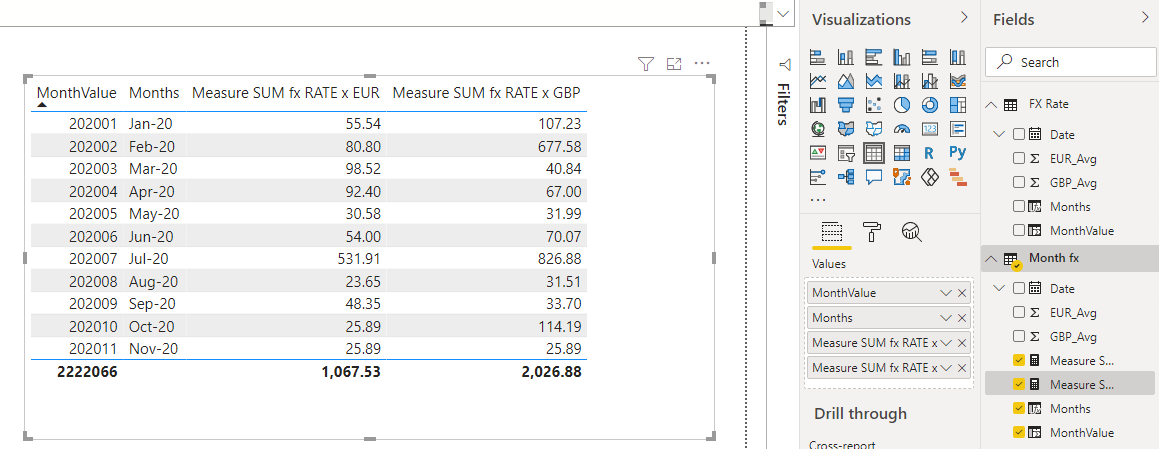Click the Fields Search box
Viewport: 1159px width, 449px height.
point(1070,62)
